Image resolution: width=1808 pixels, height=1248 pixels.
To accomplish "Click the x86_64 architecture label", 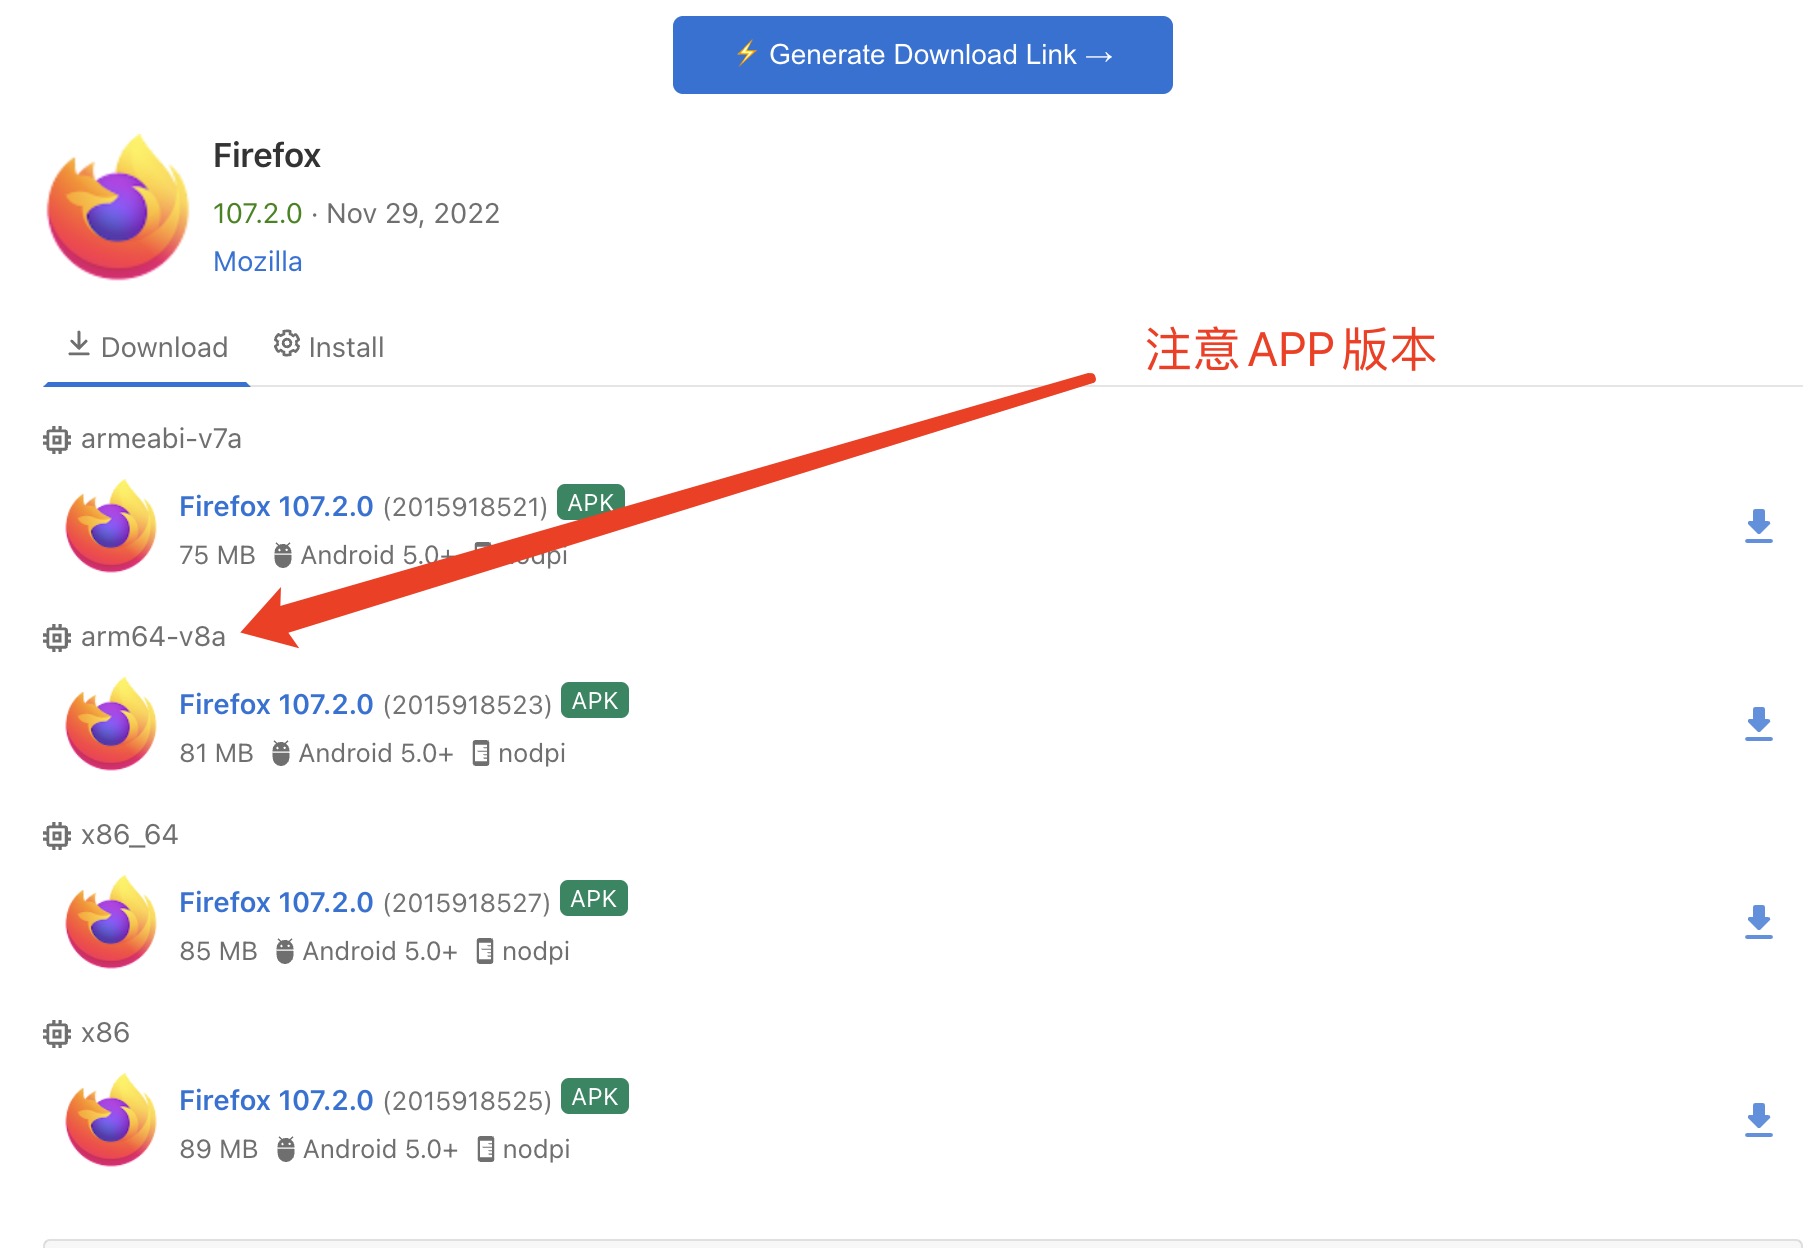I will (x=129, y=835).
